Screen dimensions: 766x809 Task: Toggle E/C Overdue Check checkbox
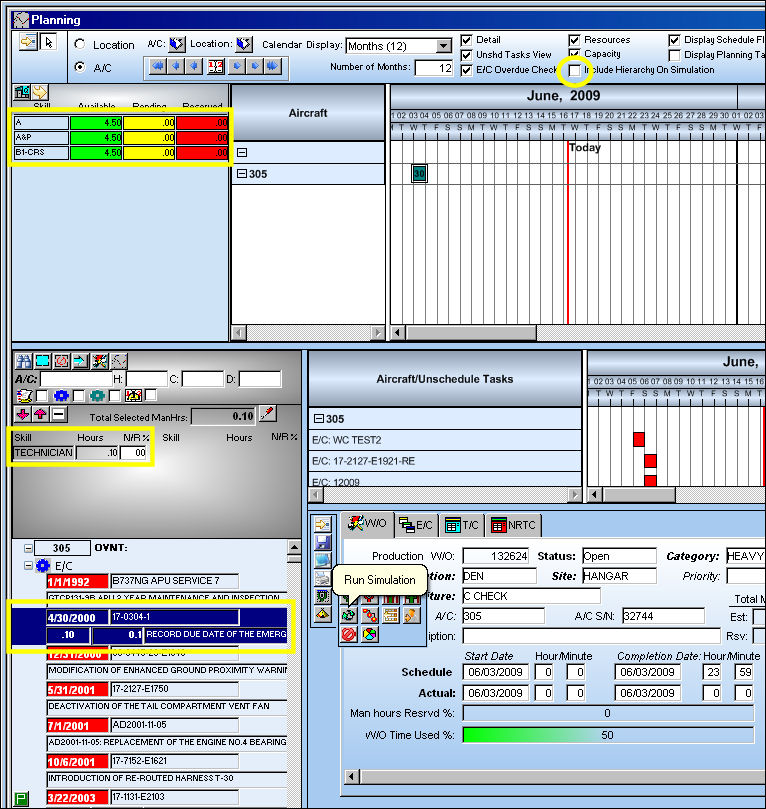pos(466,70)
